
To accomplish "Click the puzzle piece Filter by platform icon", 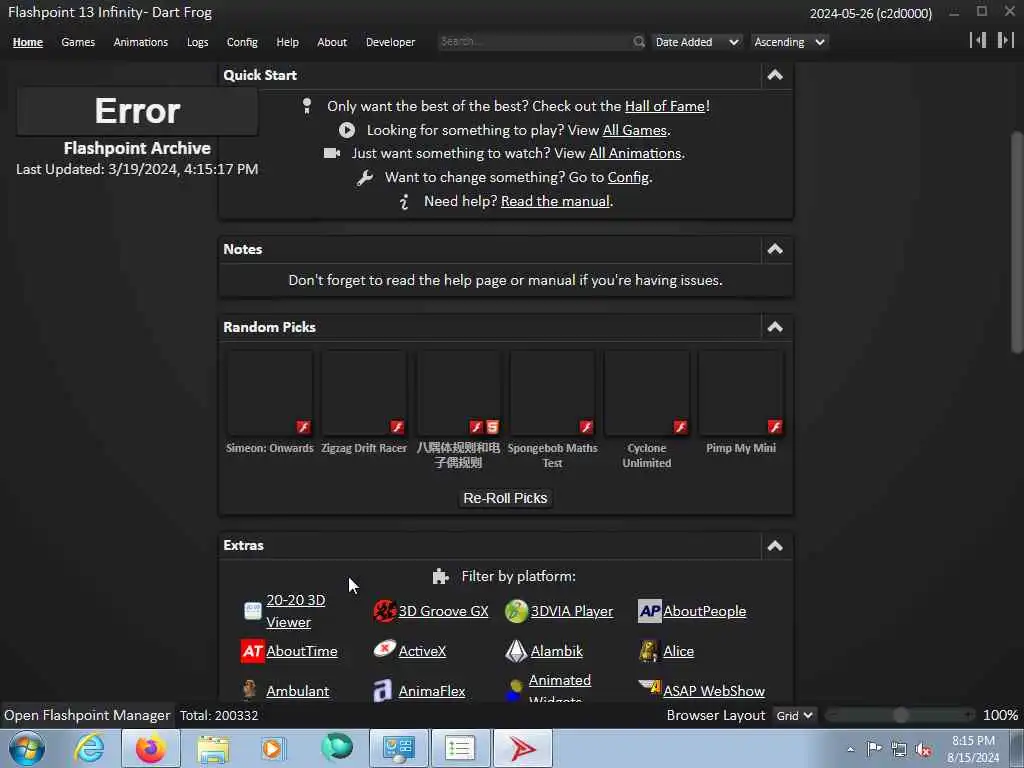I will pyautogui.click(x=441, y=576).
